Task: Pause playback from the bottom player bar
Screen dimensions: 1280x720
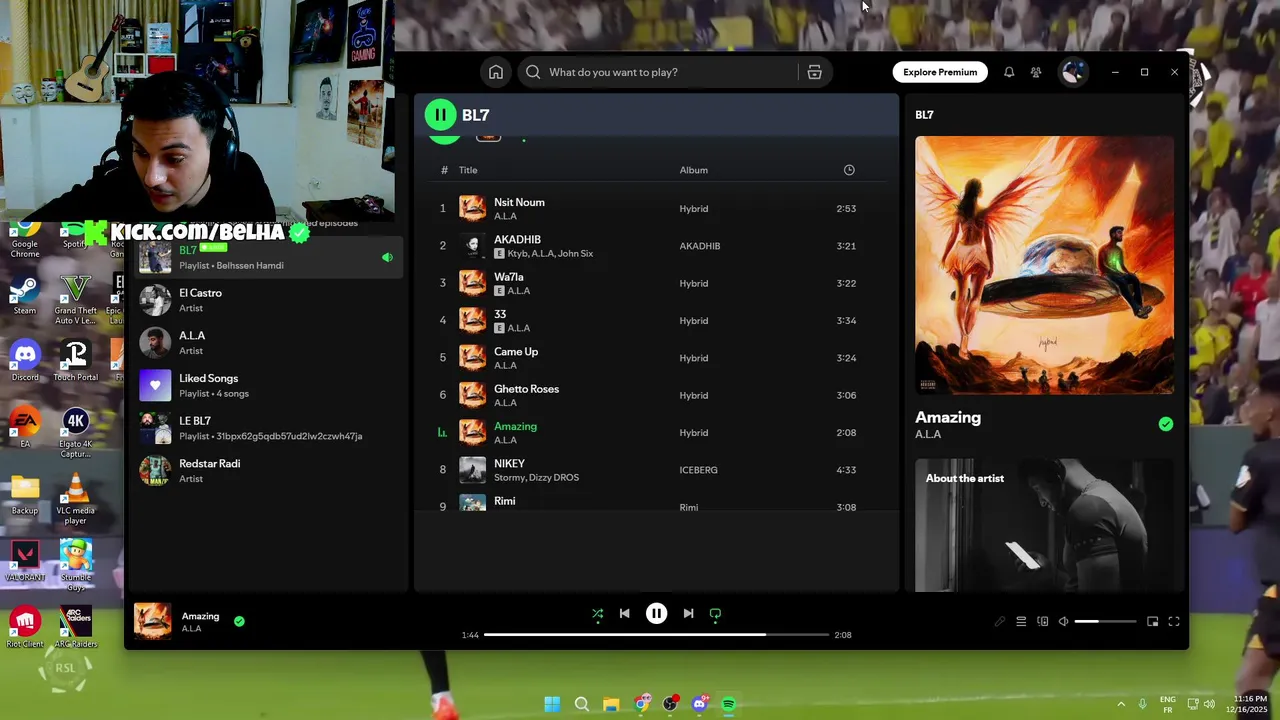Action: click(656, 614)
